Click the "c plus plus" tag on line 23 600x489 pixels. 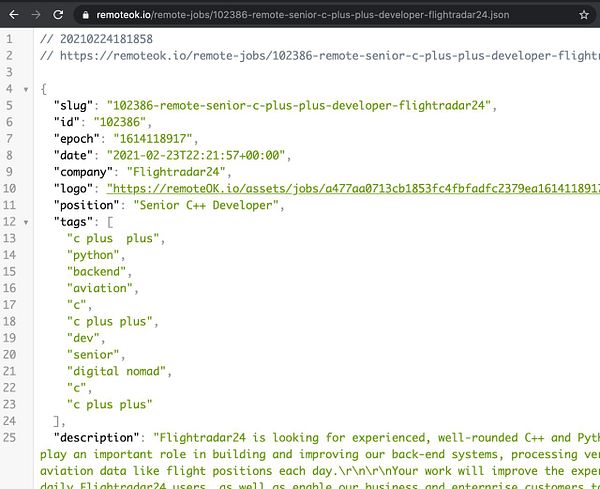click(110, 404)
